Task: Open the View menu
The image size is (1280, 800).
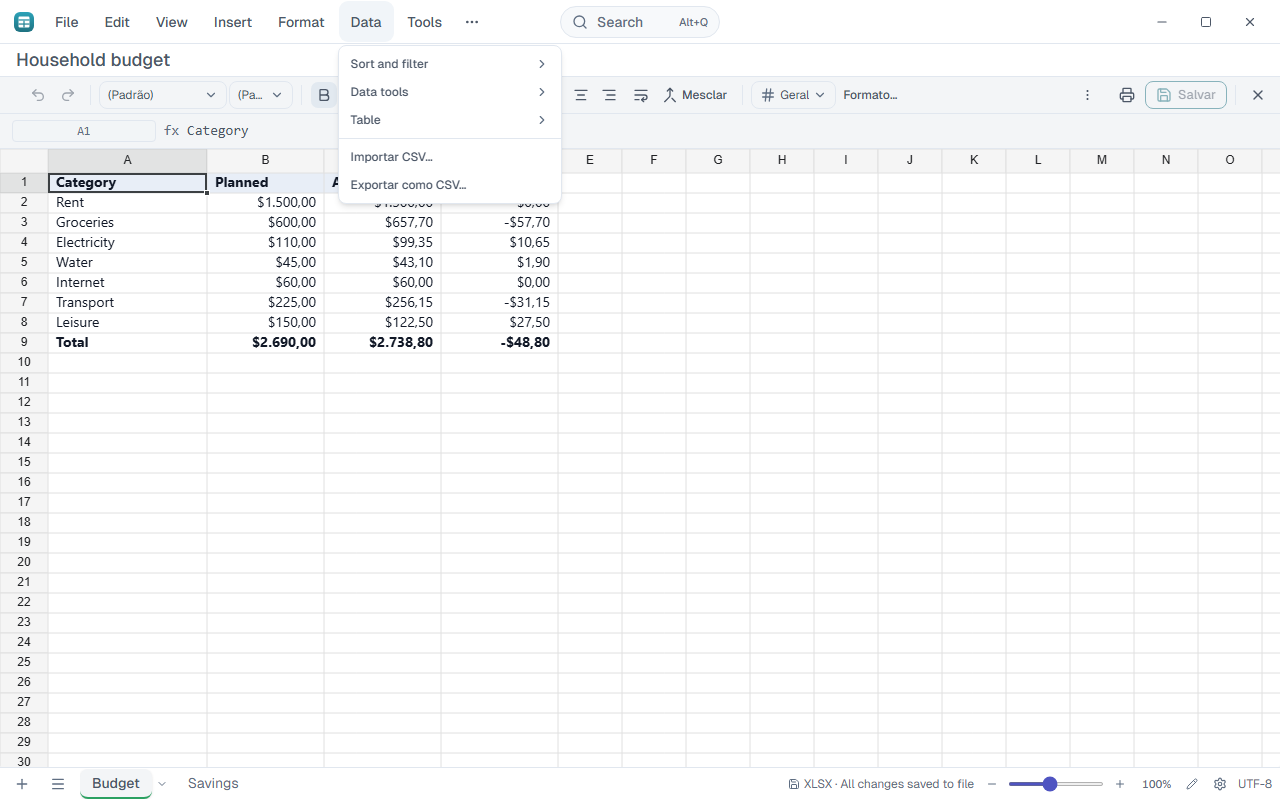Action: (172, 22)
